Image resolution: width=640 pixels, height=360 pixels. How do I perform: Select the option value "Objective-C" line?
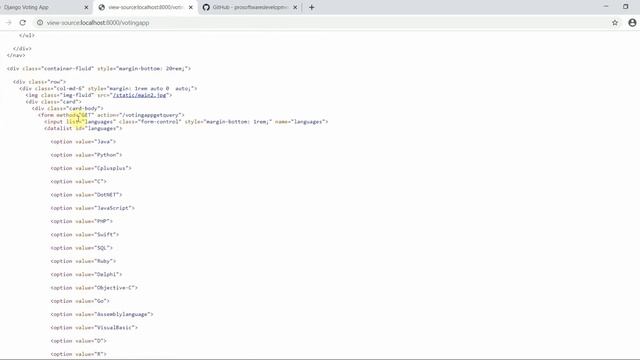tap(94, 288)
